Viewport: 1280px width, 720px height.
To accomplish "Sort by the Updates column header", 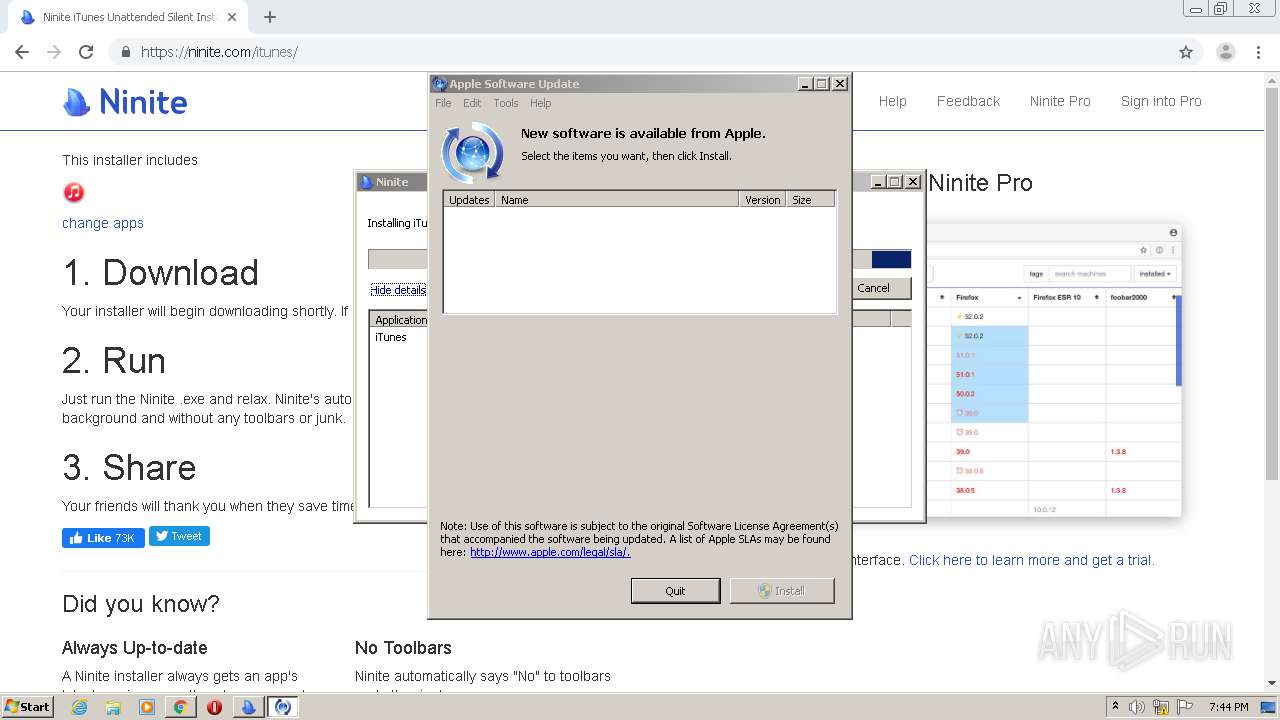I will pyautogui.click(x=469, y=200).
